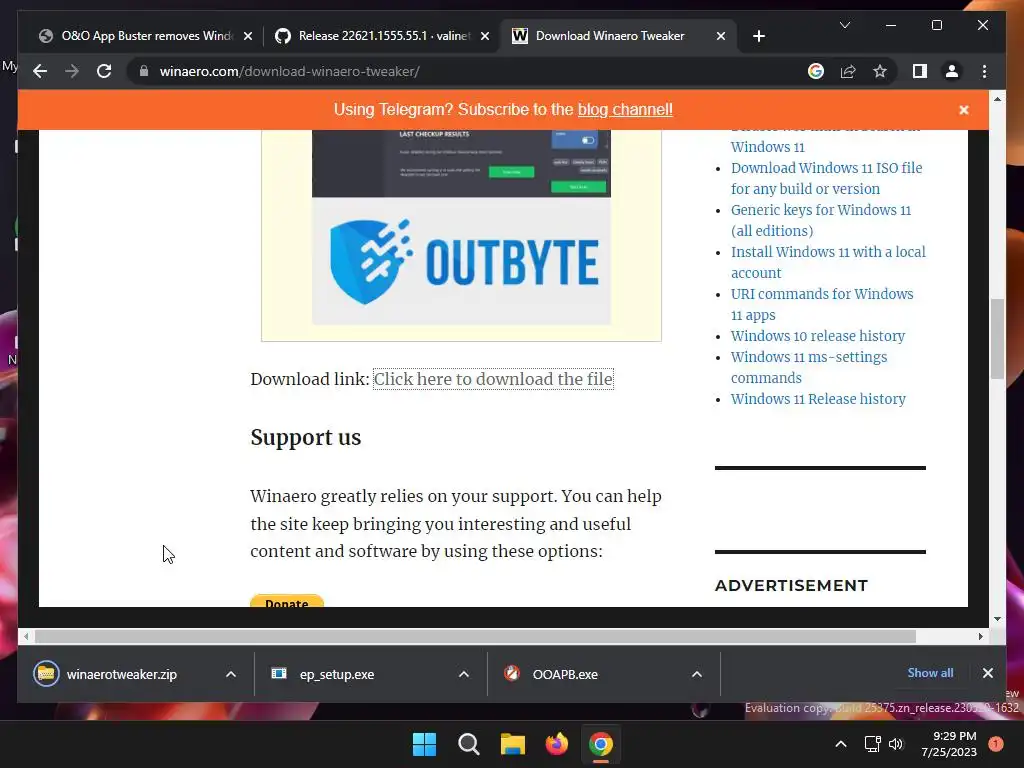Expand options for winaerotweaker.zip download
1024x768 pixels.
pos(231,674)
